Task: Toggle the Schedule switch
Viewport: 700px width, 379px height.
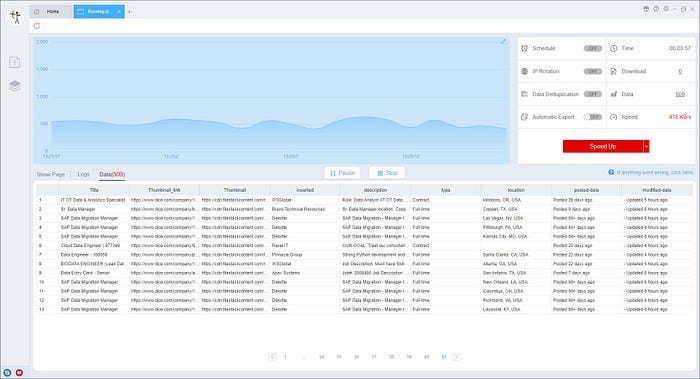Action: click(x=593, y=48)
